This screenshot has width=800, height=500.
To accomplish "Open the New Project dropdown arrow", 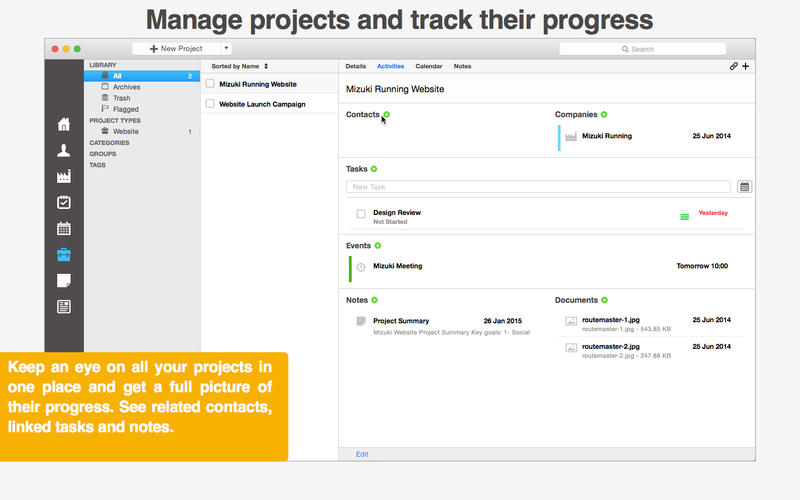I will coord(227,48).
